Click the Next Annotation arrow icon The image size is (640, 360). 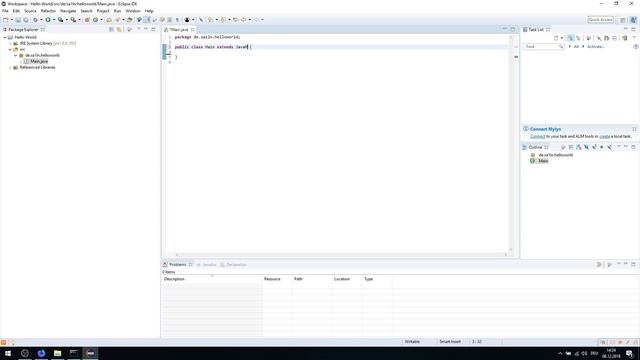[211, 20]
